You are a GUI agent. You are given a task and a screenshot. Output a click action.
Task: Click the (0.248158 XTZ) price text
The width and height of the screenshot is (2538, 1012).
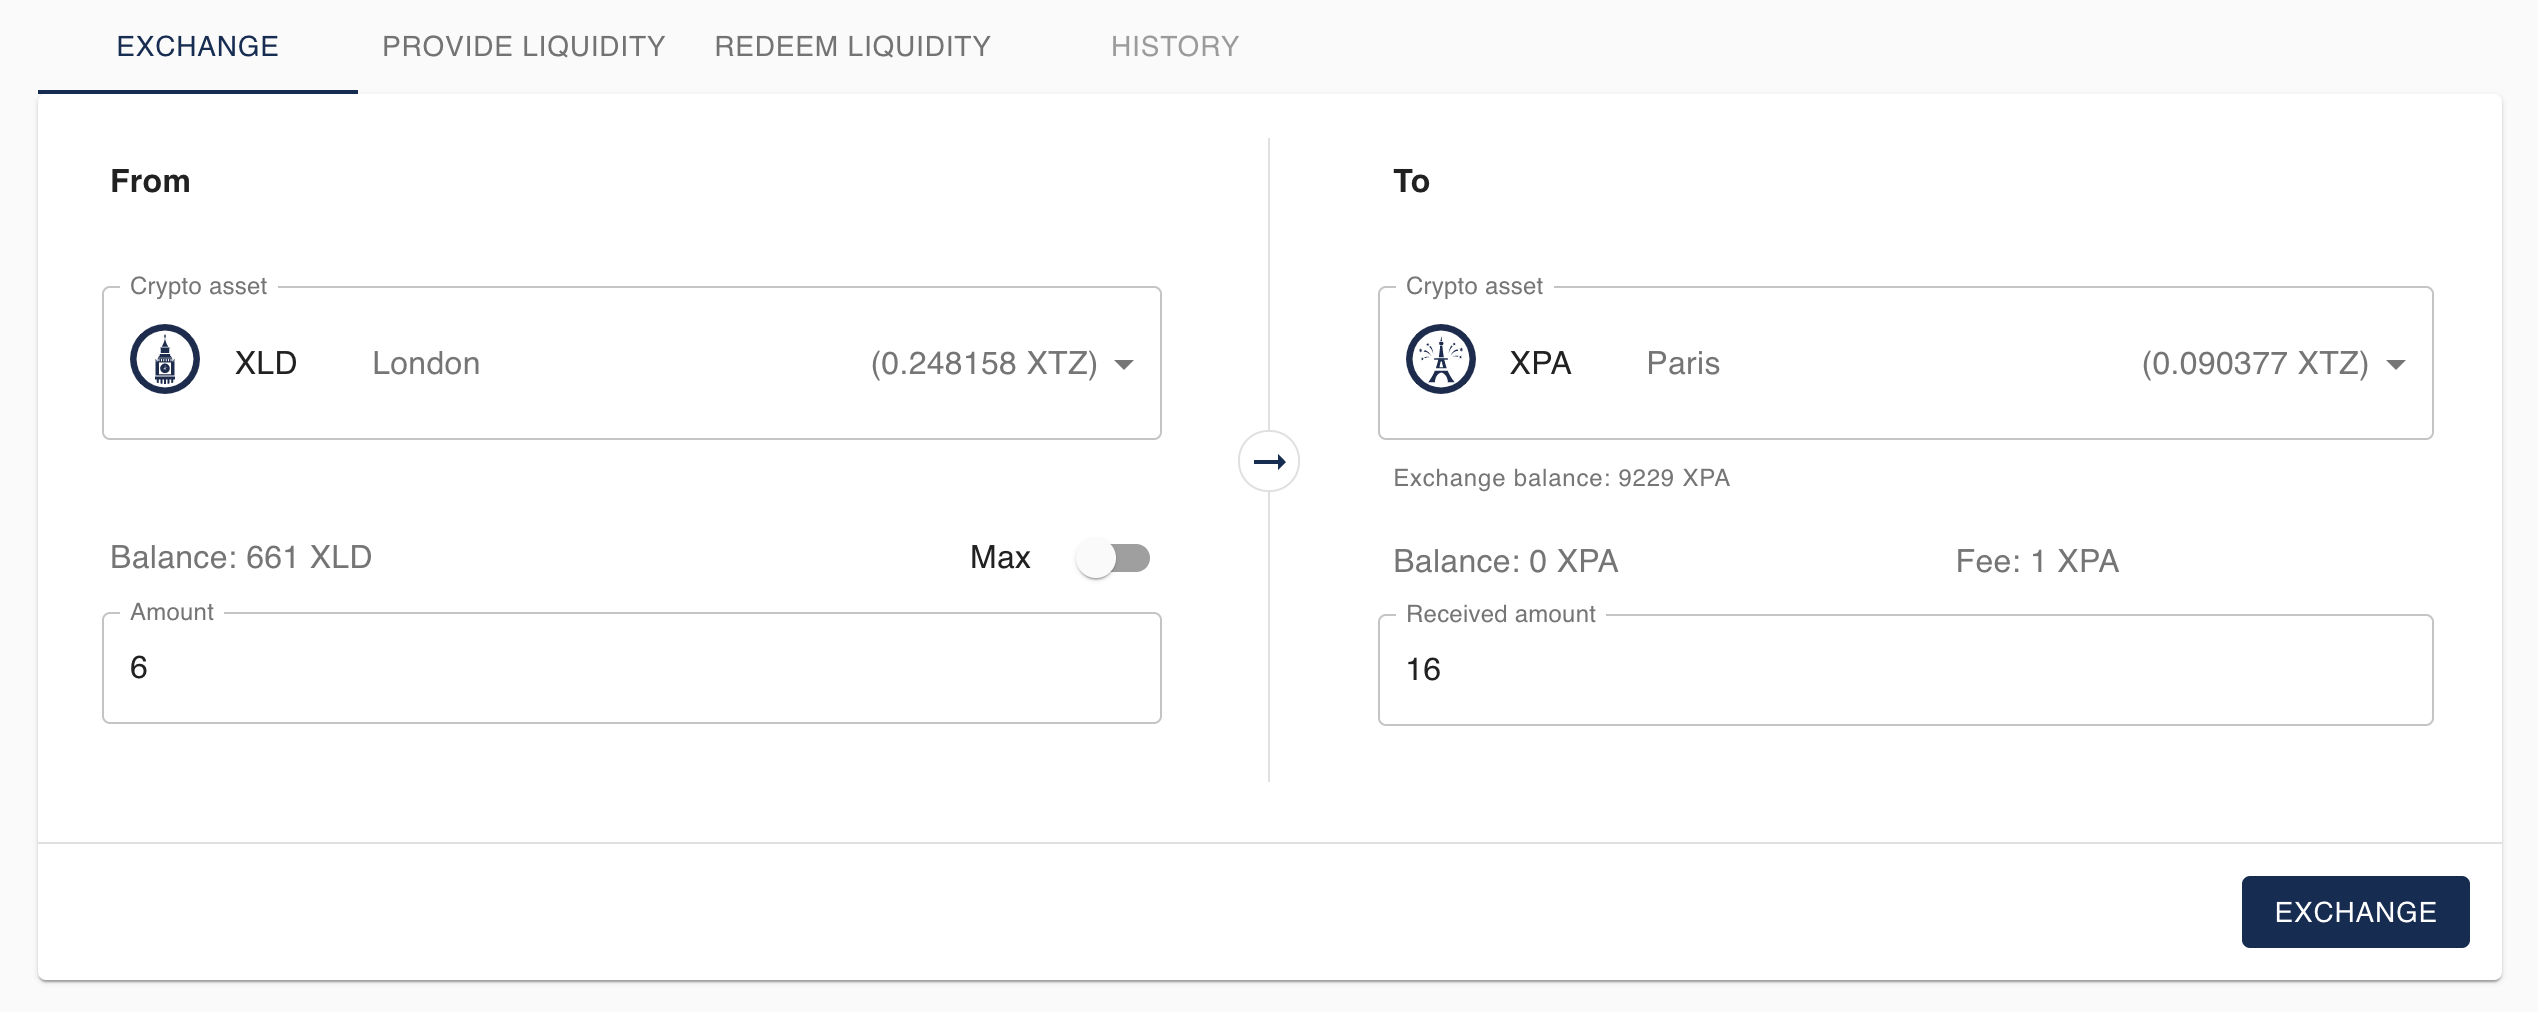984,363
